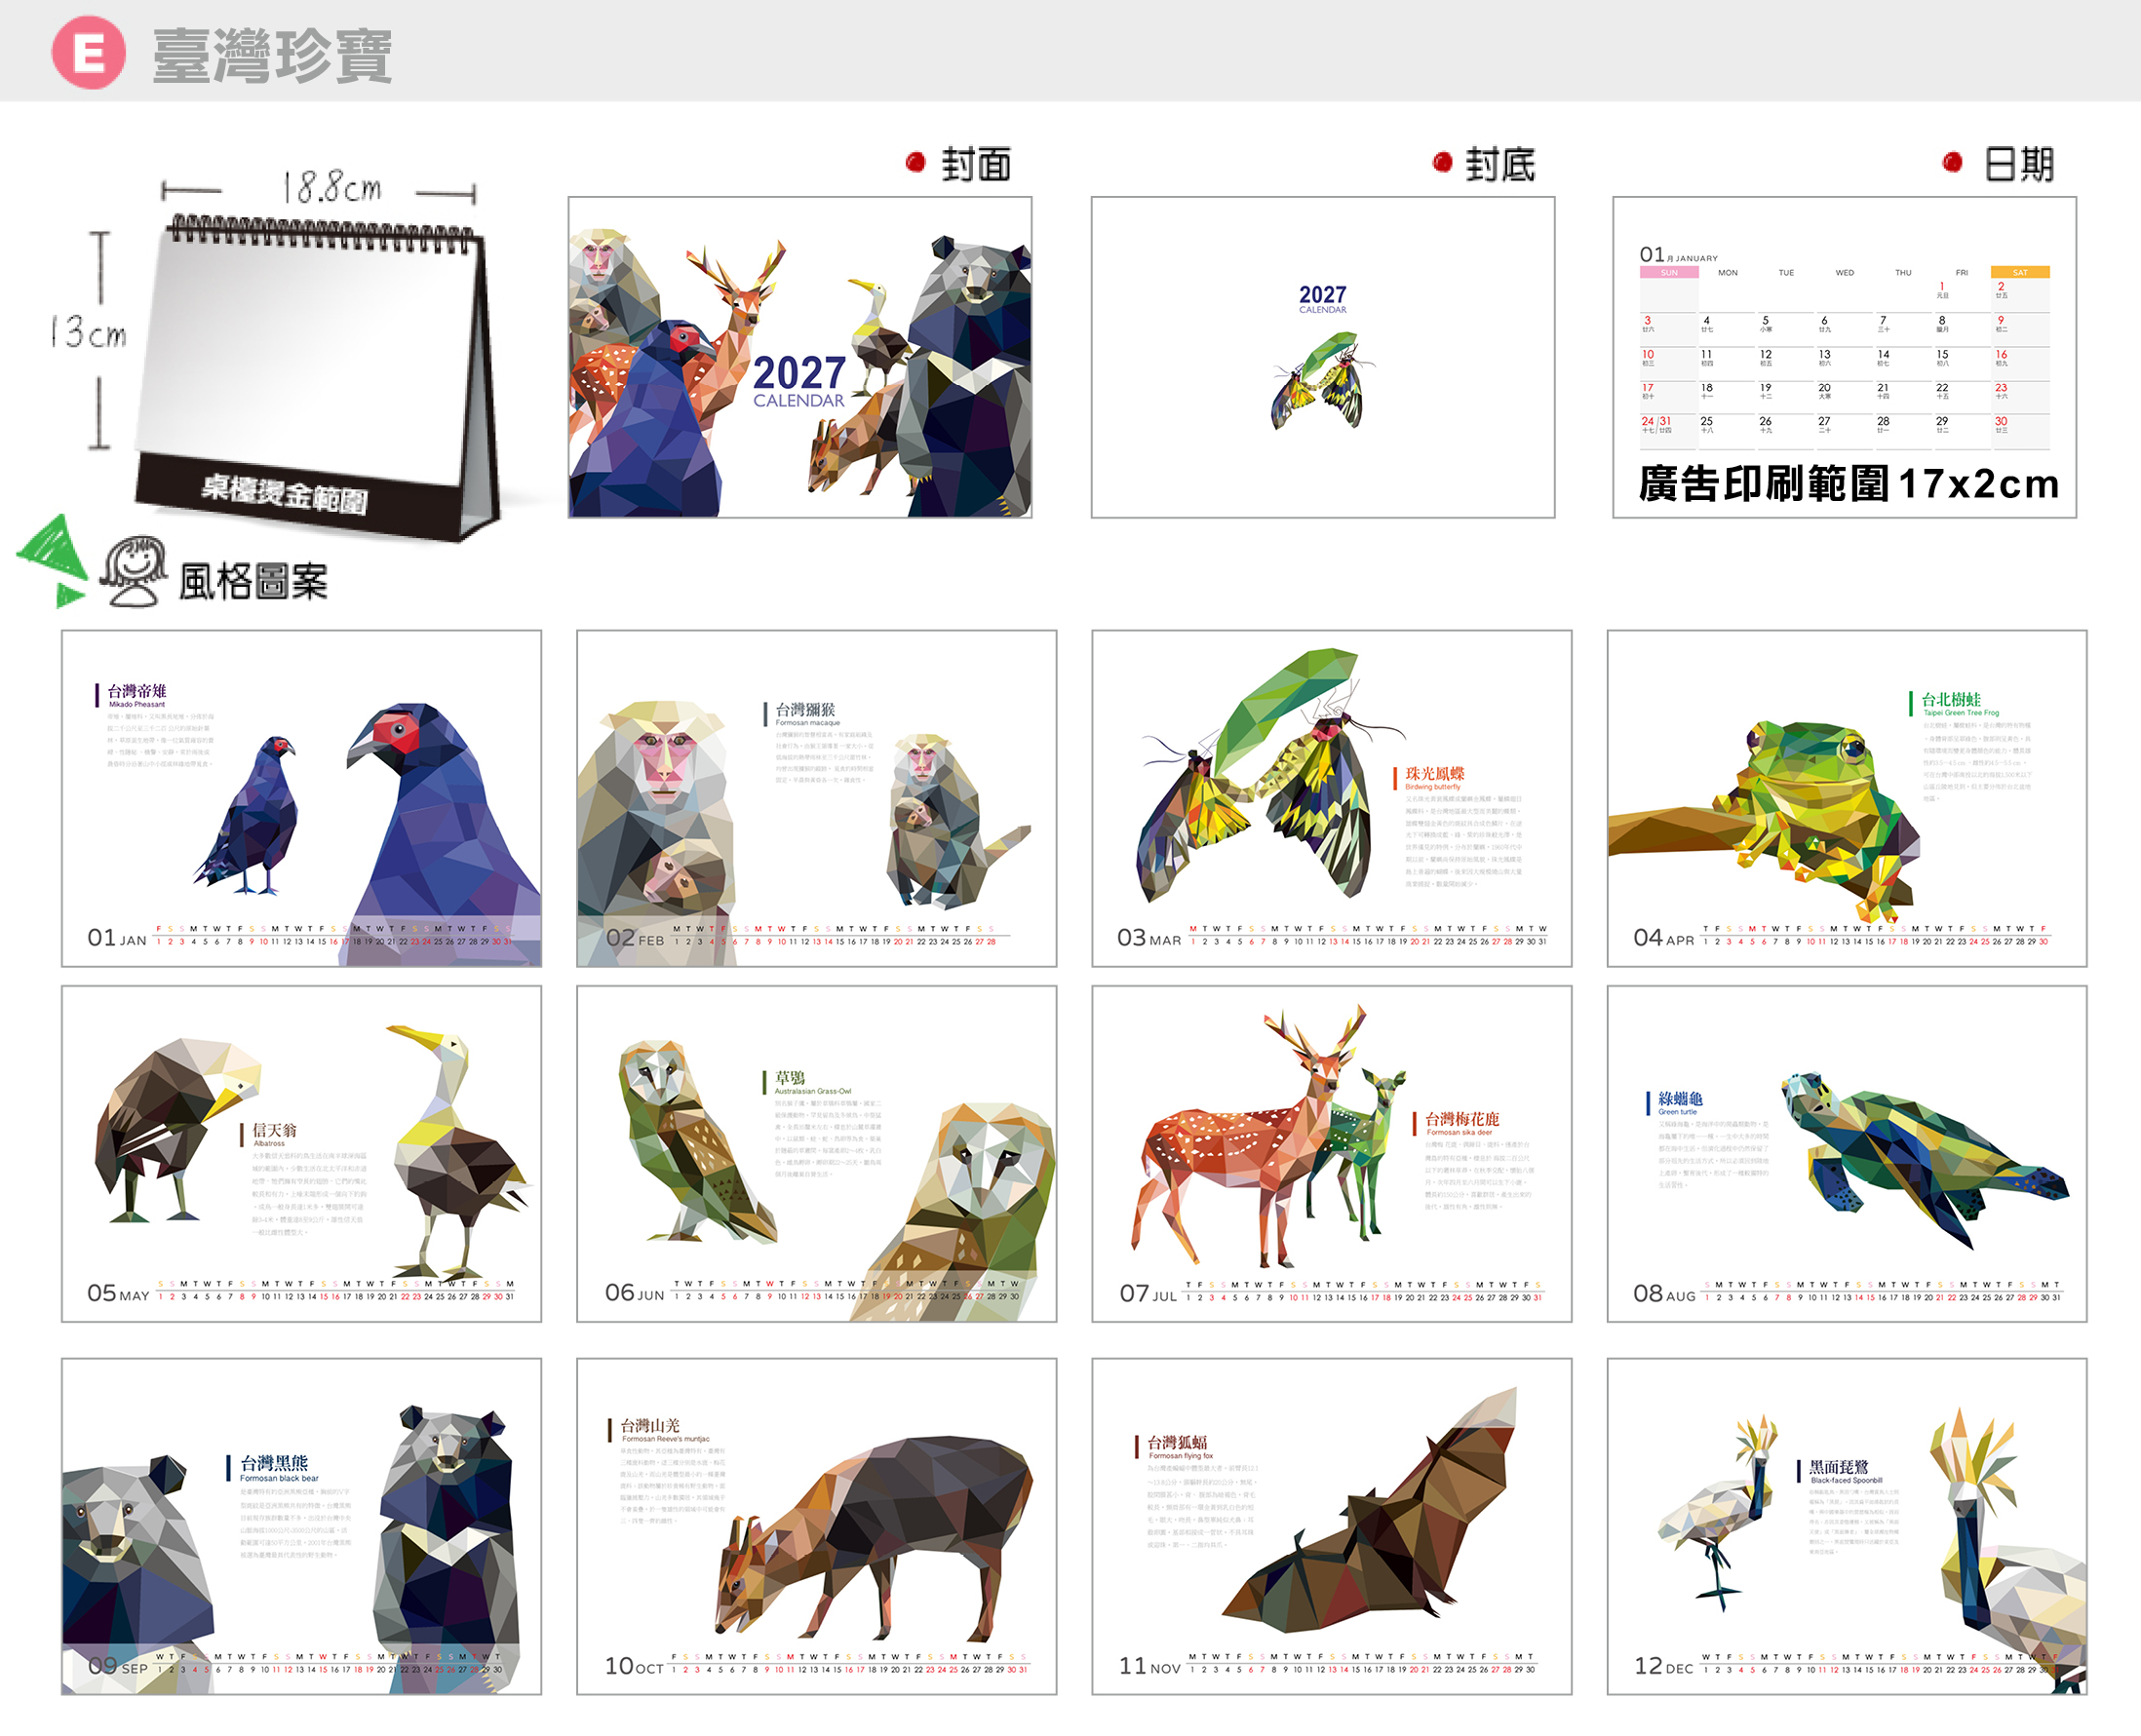This screenshot has height=1736, width=2141.
Task: Select the 01 JAN Mikado Pheasant page
Action: tap(301, 798)
